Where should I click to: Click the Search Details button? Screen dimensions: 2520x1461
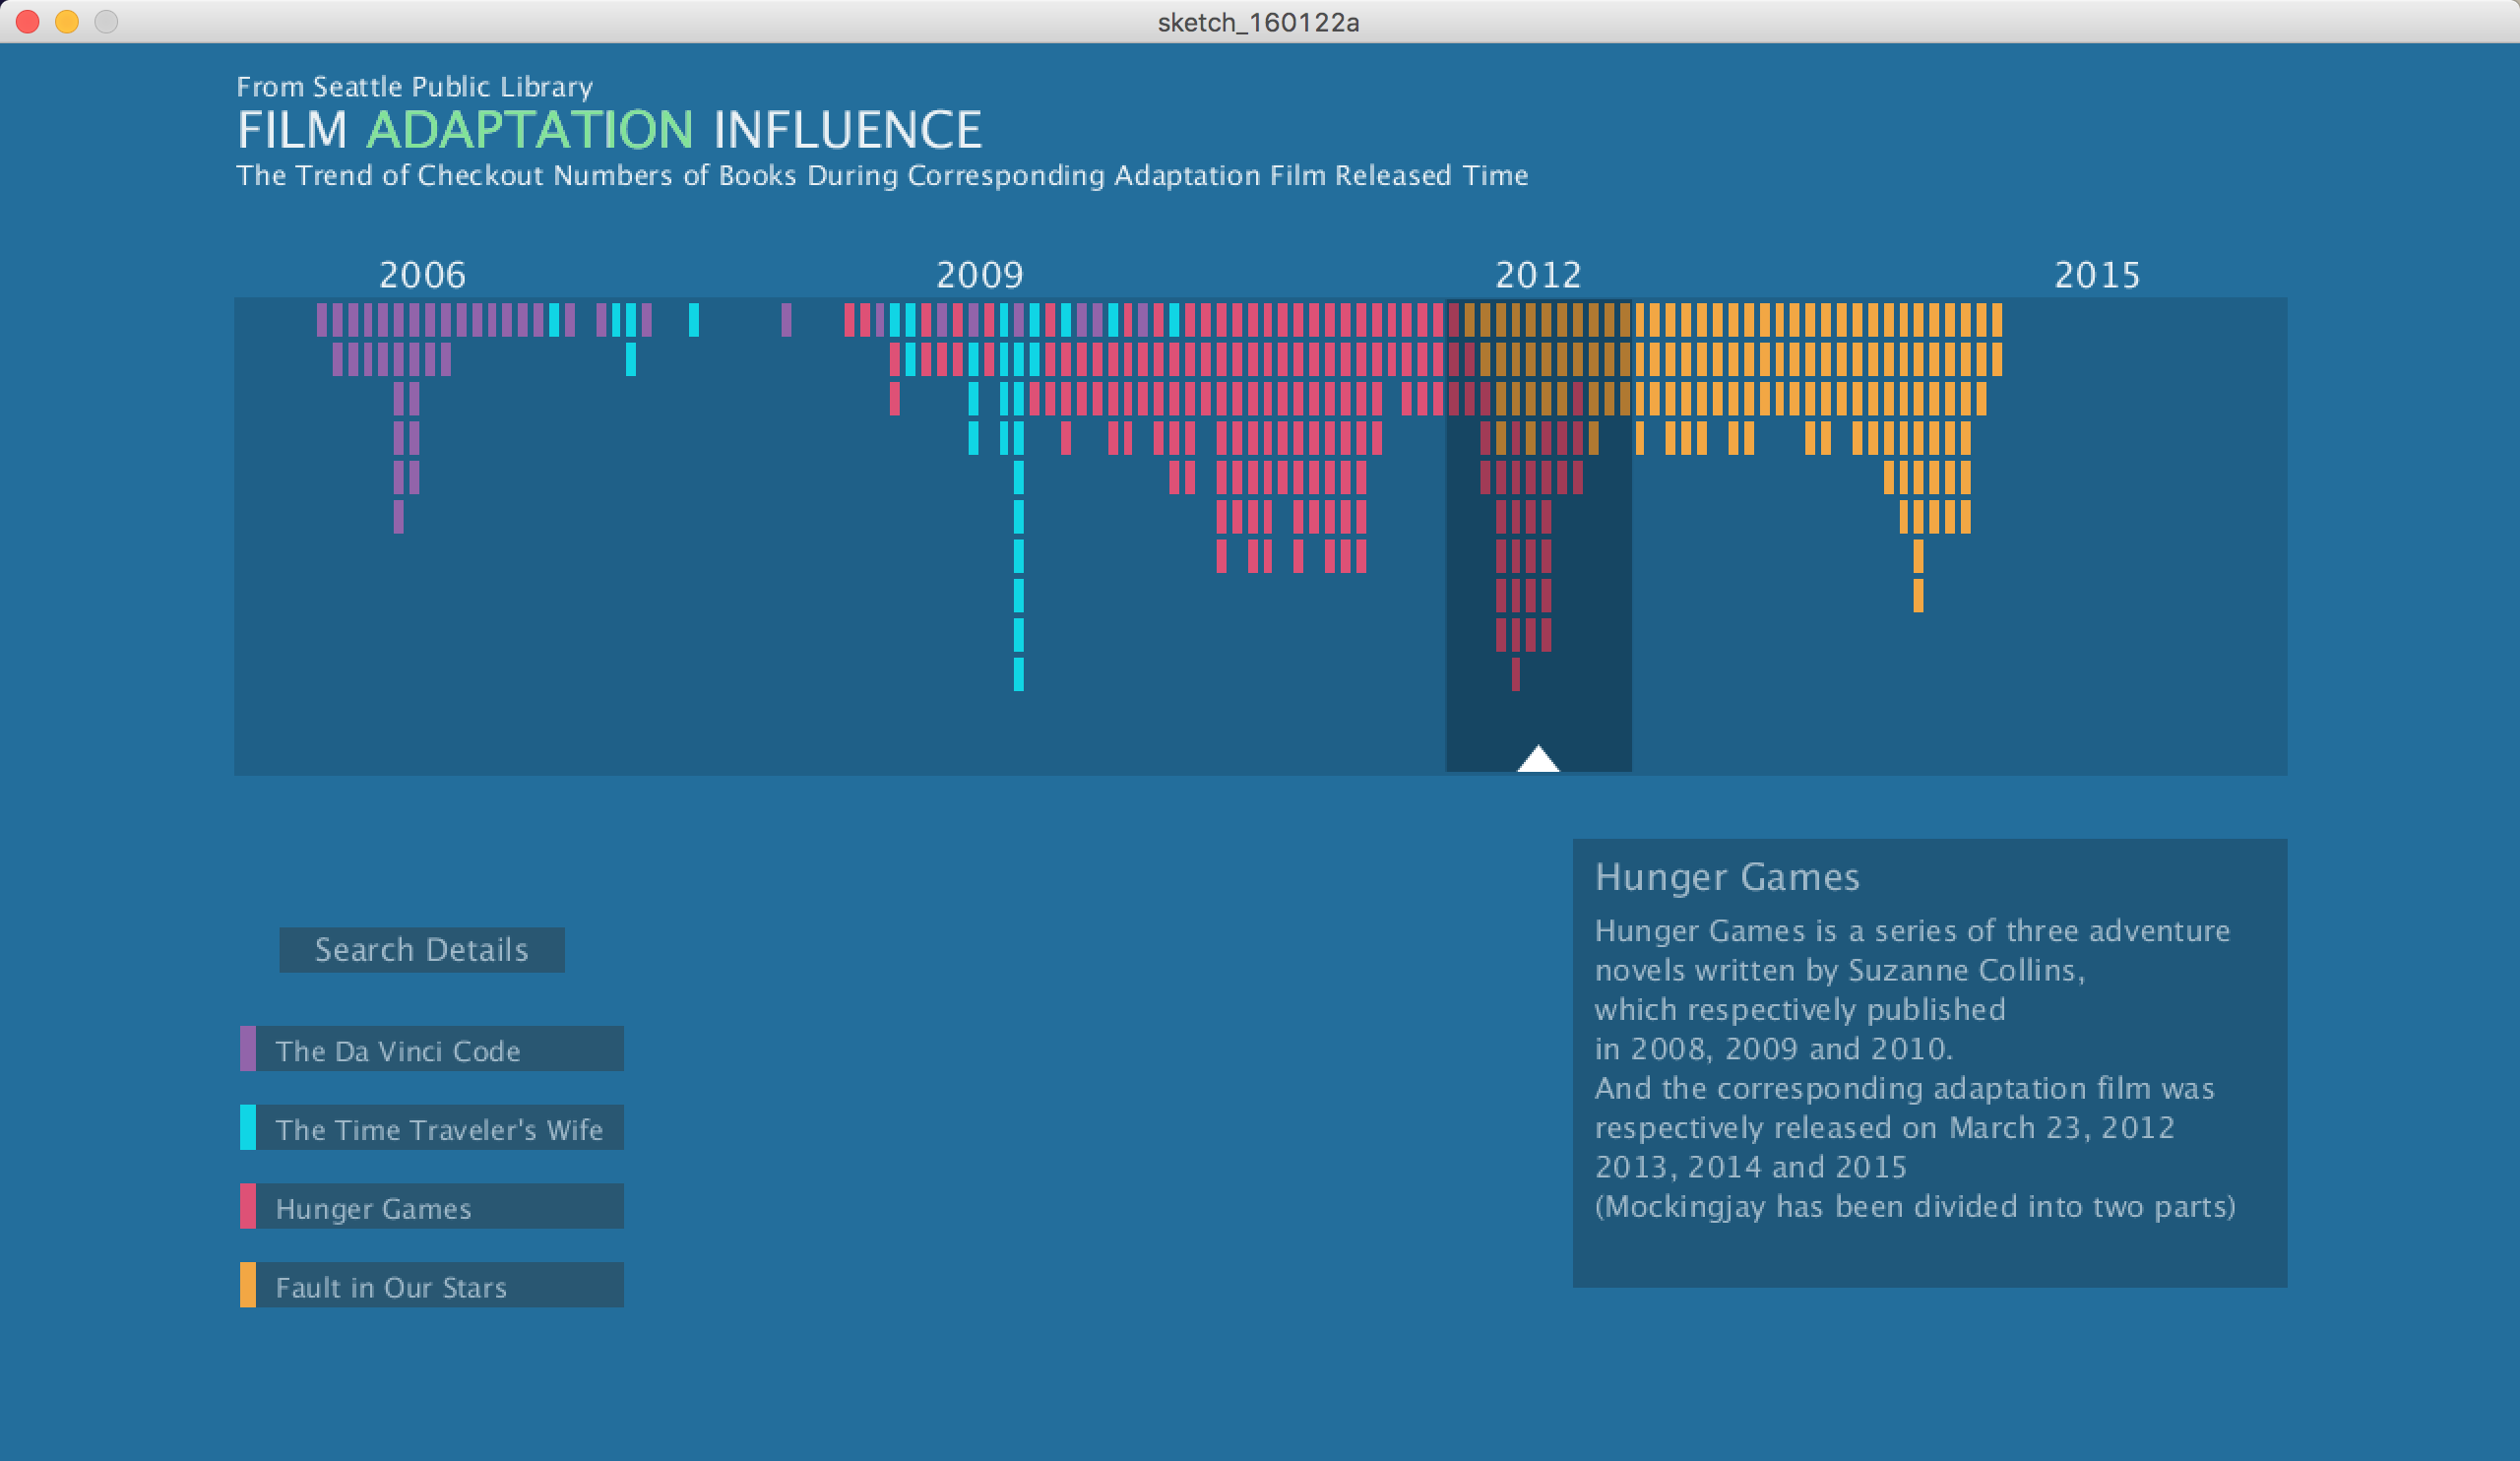click(x=421, y=949)
